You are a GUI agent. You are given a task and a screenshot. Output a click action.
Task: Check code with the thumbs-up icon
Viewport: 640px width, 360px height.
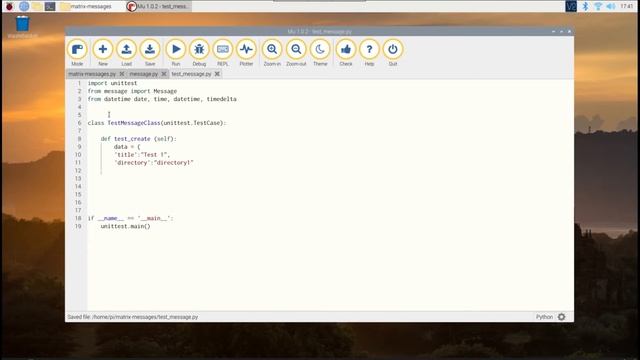[346, 49]
